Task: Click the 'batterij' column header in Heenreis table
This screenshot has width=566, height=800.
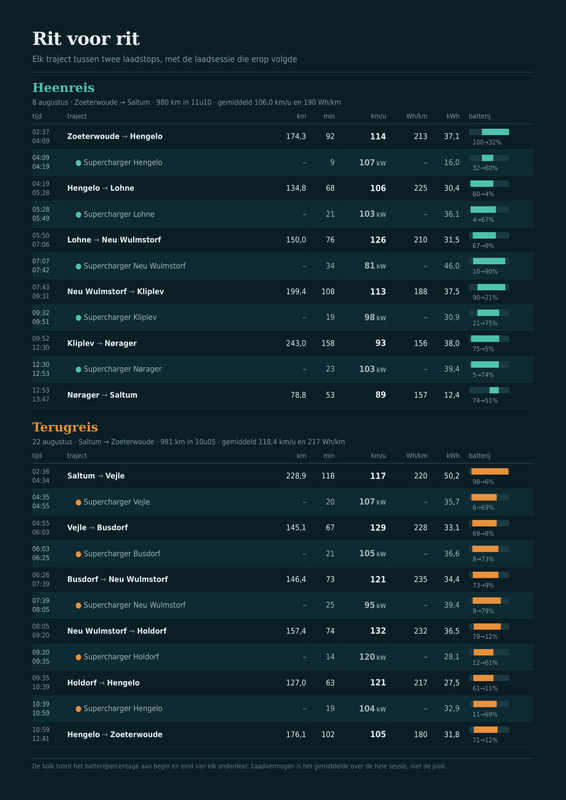Action: pos(479,116)
